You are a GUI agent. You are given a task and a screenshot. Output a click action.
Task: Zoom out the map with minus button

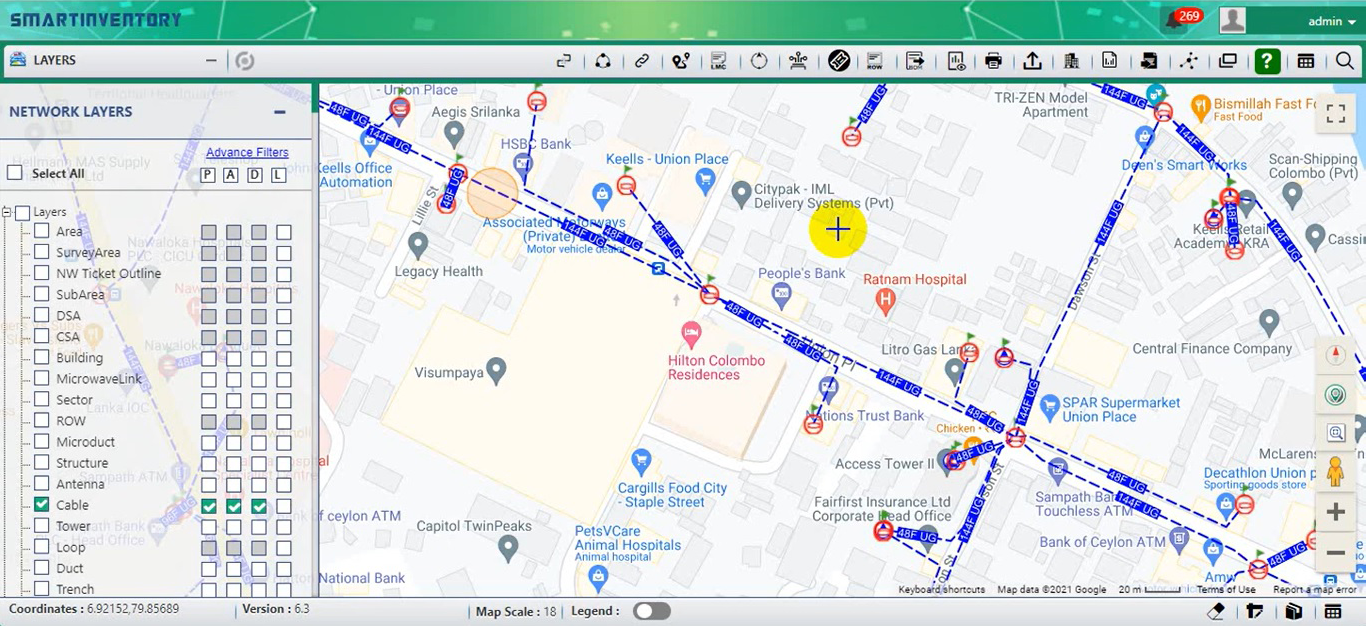point(1336,552)
